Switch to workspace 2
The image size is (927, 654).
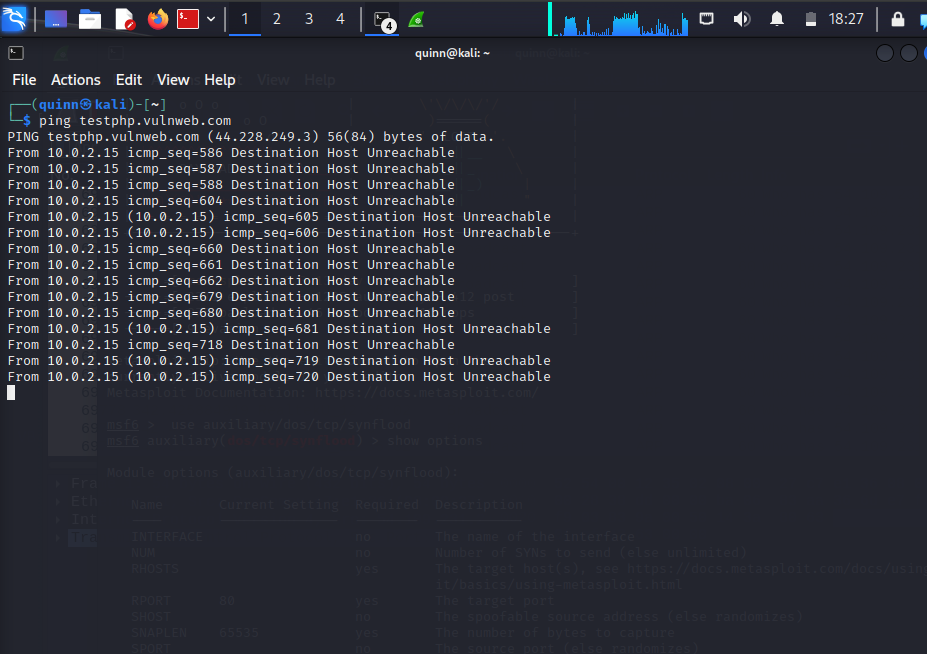point(277,19)
